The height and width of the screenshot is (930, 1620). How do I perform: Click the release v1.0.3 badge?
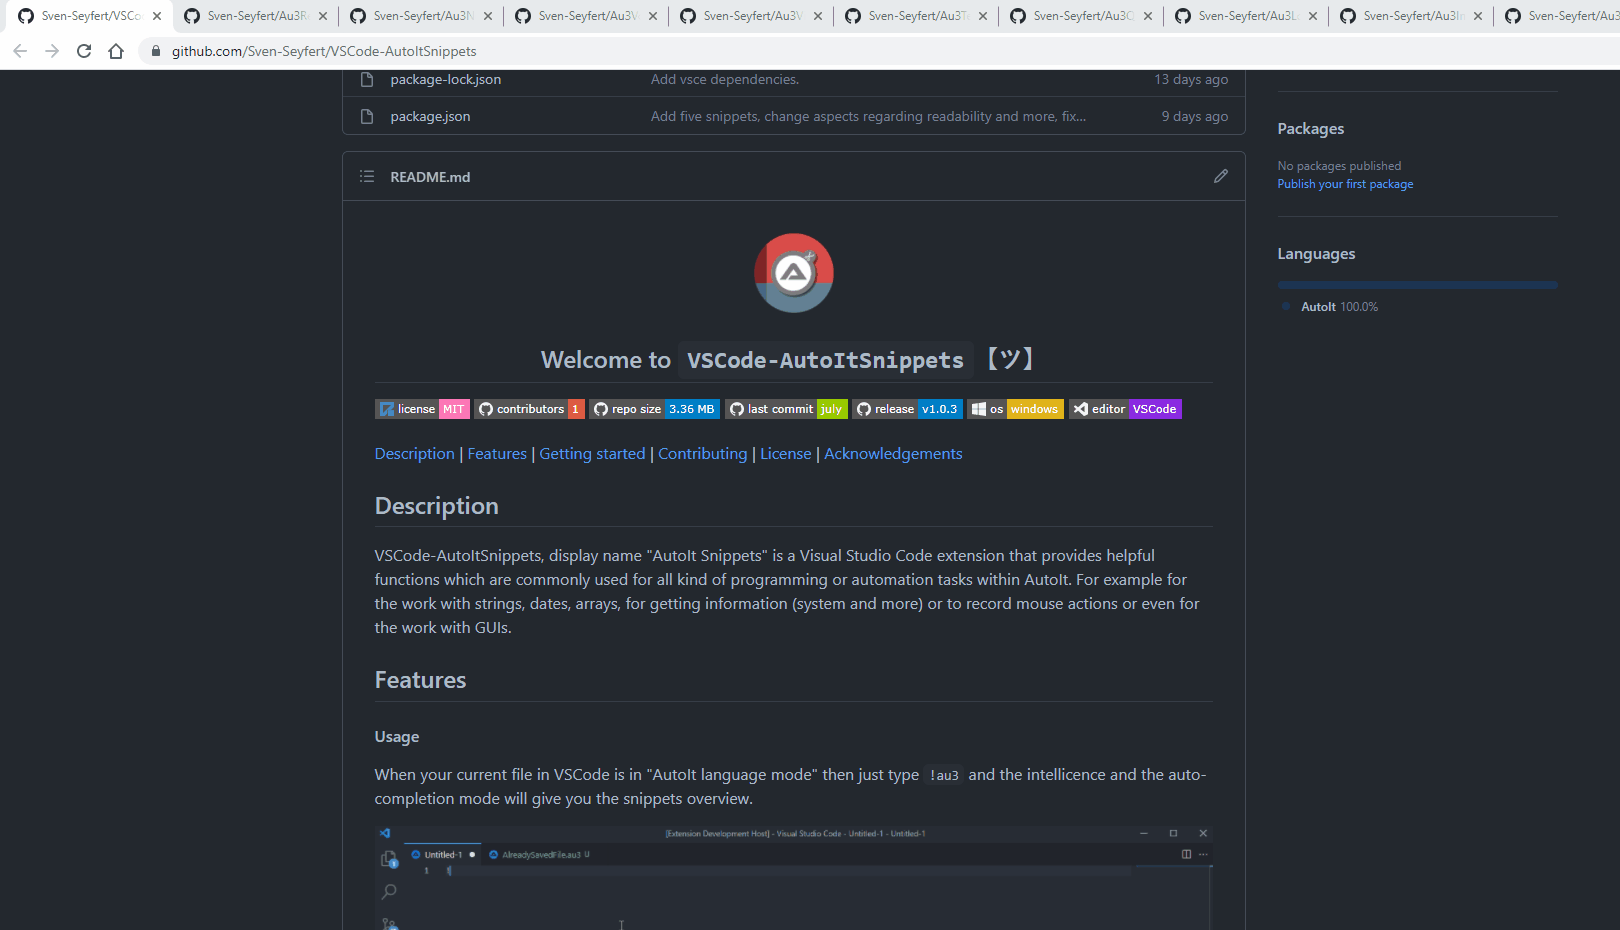tap(907, 409)
